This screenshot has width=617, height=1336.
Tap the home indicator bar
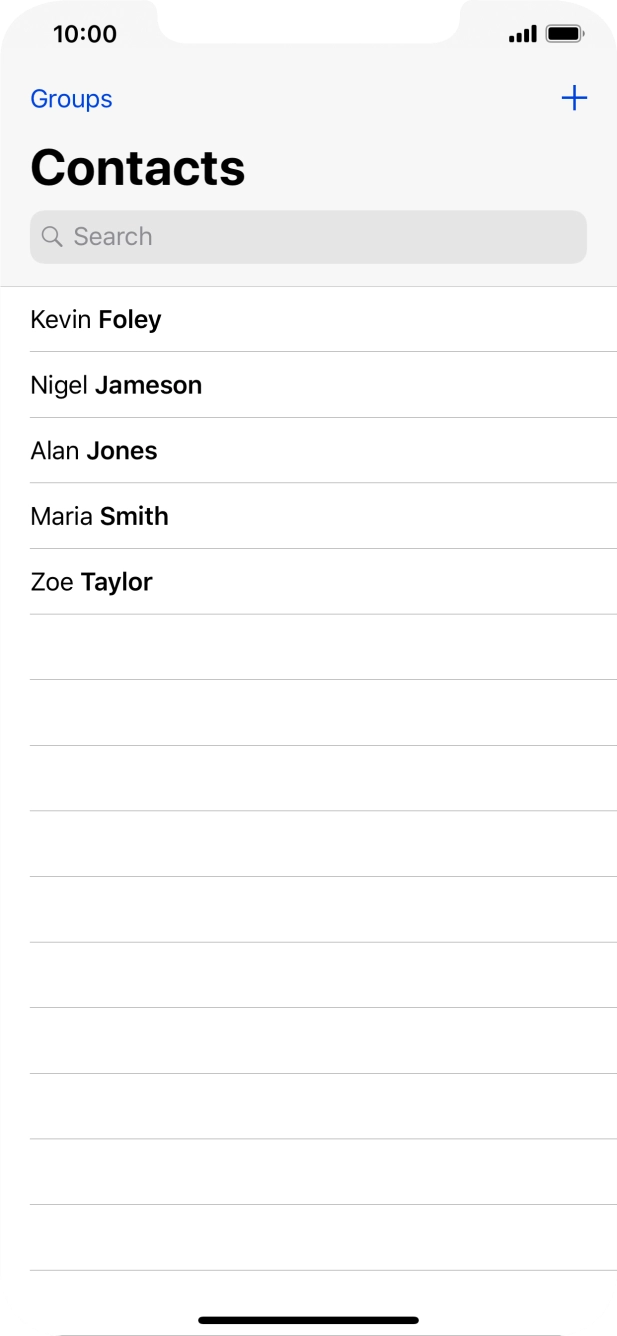tap(308, 1320)
